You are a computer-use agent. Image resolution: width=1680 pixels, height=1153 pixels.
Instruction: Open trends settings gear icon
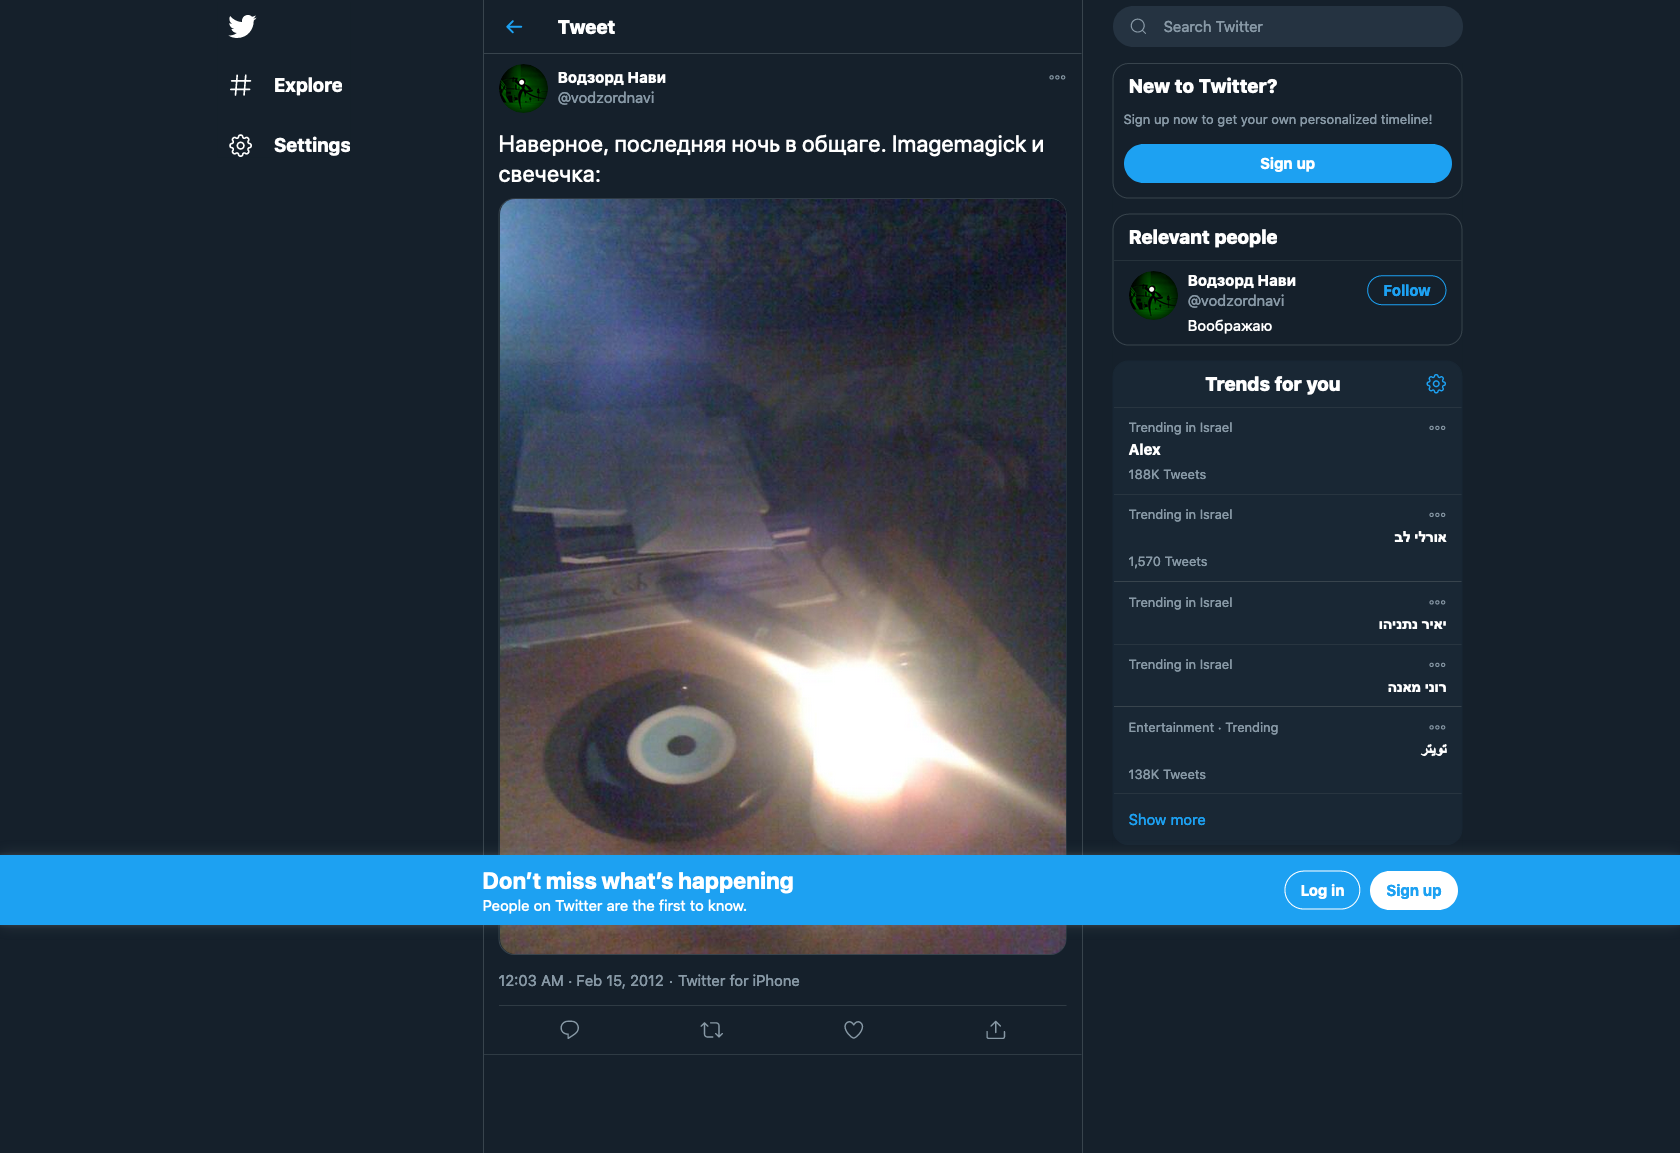(1436, 384)
